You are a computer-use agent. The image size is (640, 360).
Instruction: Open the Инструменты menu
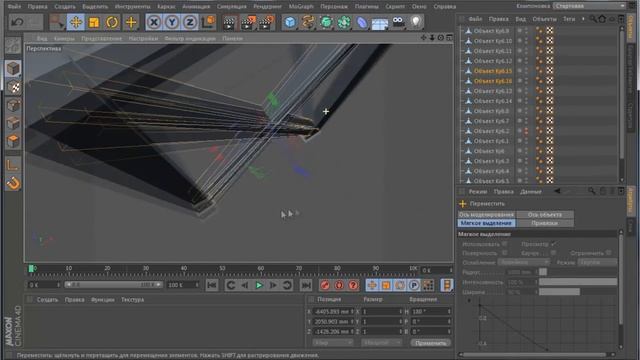tap(133, 7)
